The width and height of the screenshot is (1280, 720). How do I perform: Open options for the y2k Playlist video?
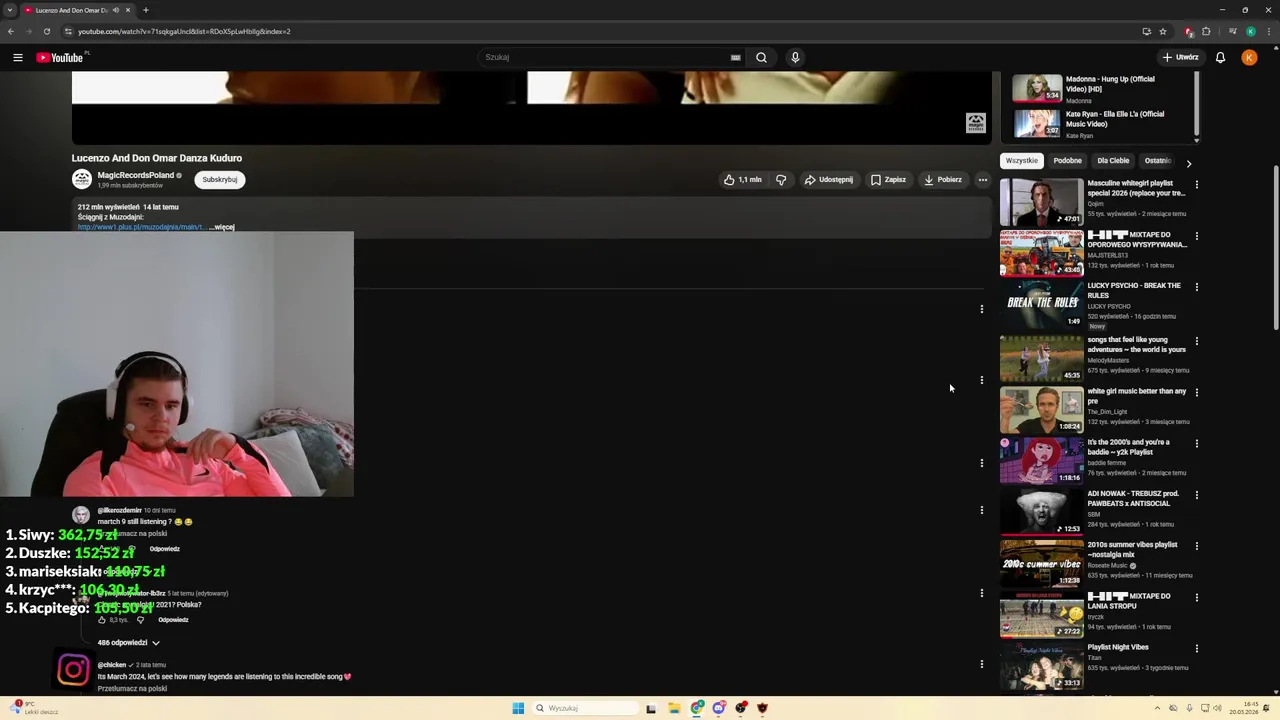coord(1196,443)
